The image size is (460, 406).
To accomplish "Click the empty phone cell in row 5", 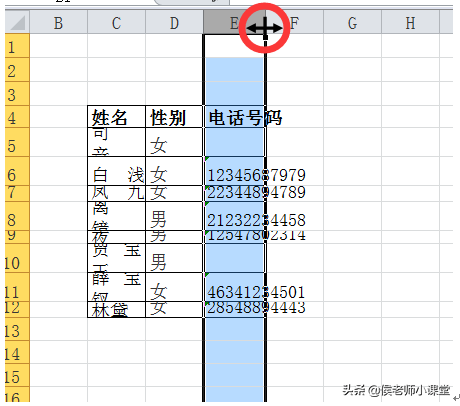I will pyautogui.click(x=234, y=142).
